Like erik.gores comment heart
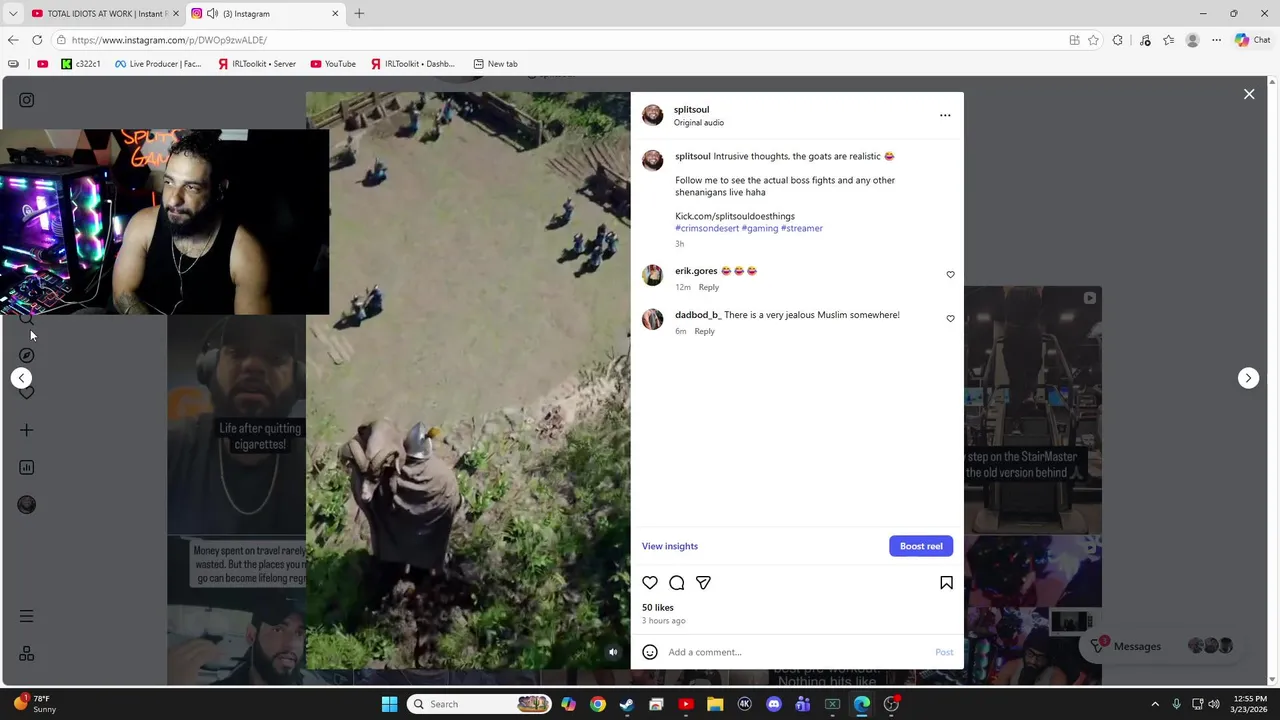Viewport: 1280px width, 720px height. coord(950,275)
